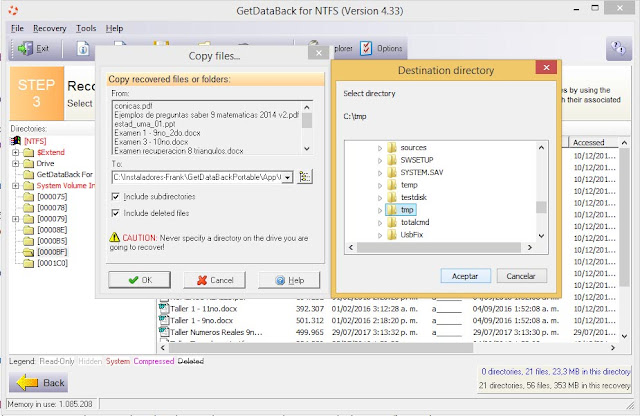Screen dimensions: 640x416
Task: Expand the [000079] tree node
Action: click(x=16, y=219)
